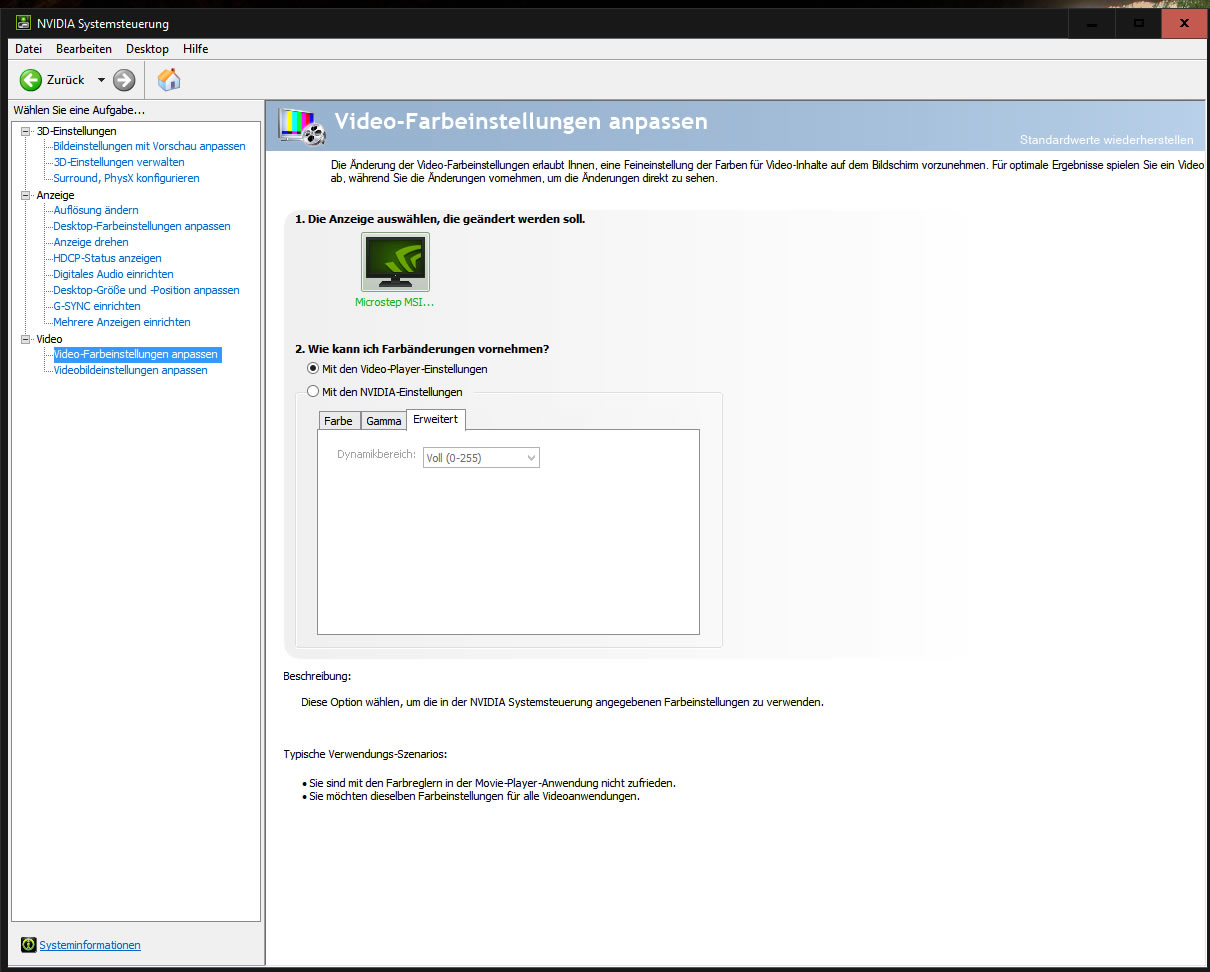Select Mit den Video-Player-Einstellungen radio button
This screenshot has height=972, width=1210.
click(313, 369)
